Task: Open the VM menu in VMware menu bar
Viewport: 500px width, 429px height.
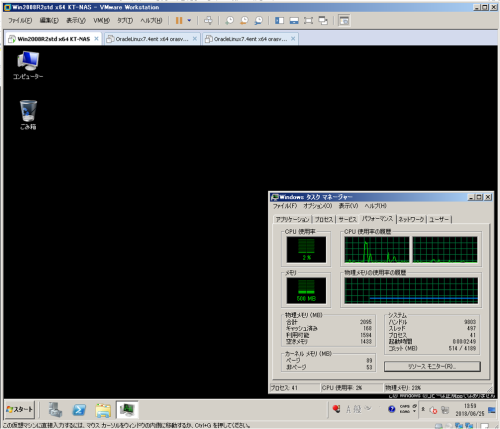Action: coord(101,21)
